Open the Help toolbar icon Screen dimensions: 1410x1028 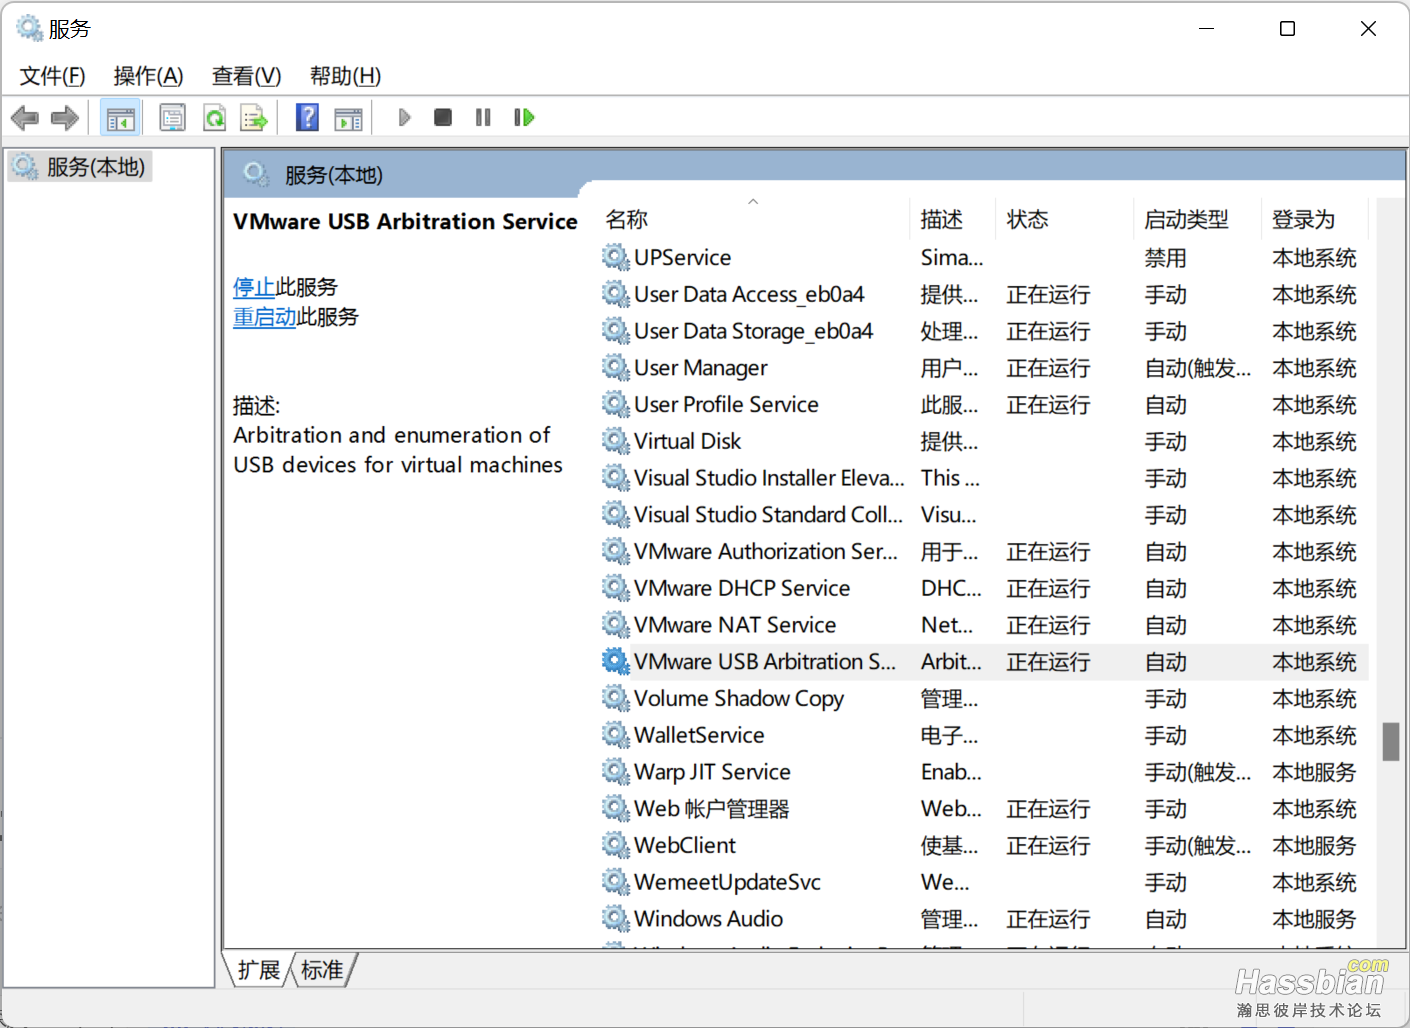pos(307,118)
